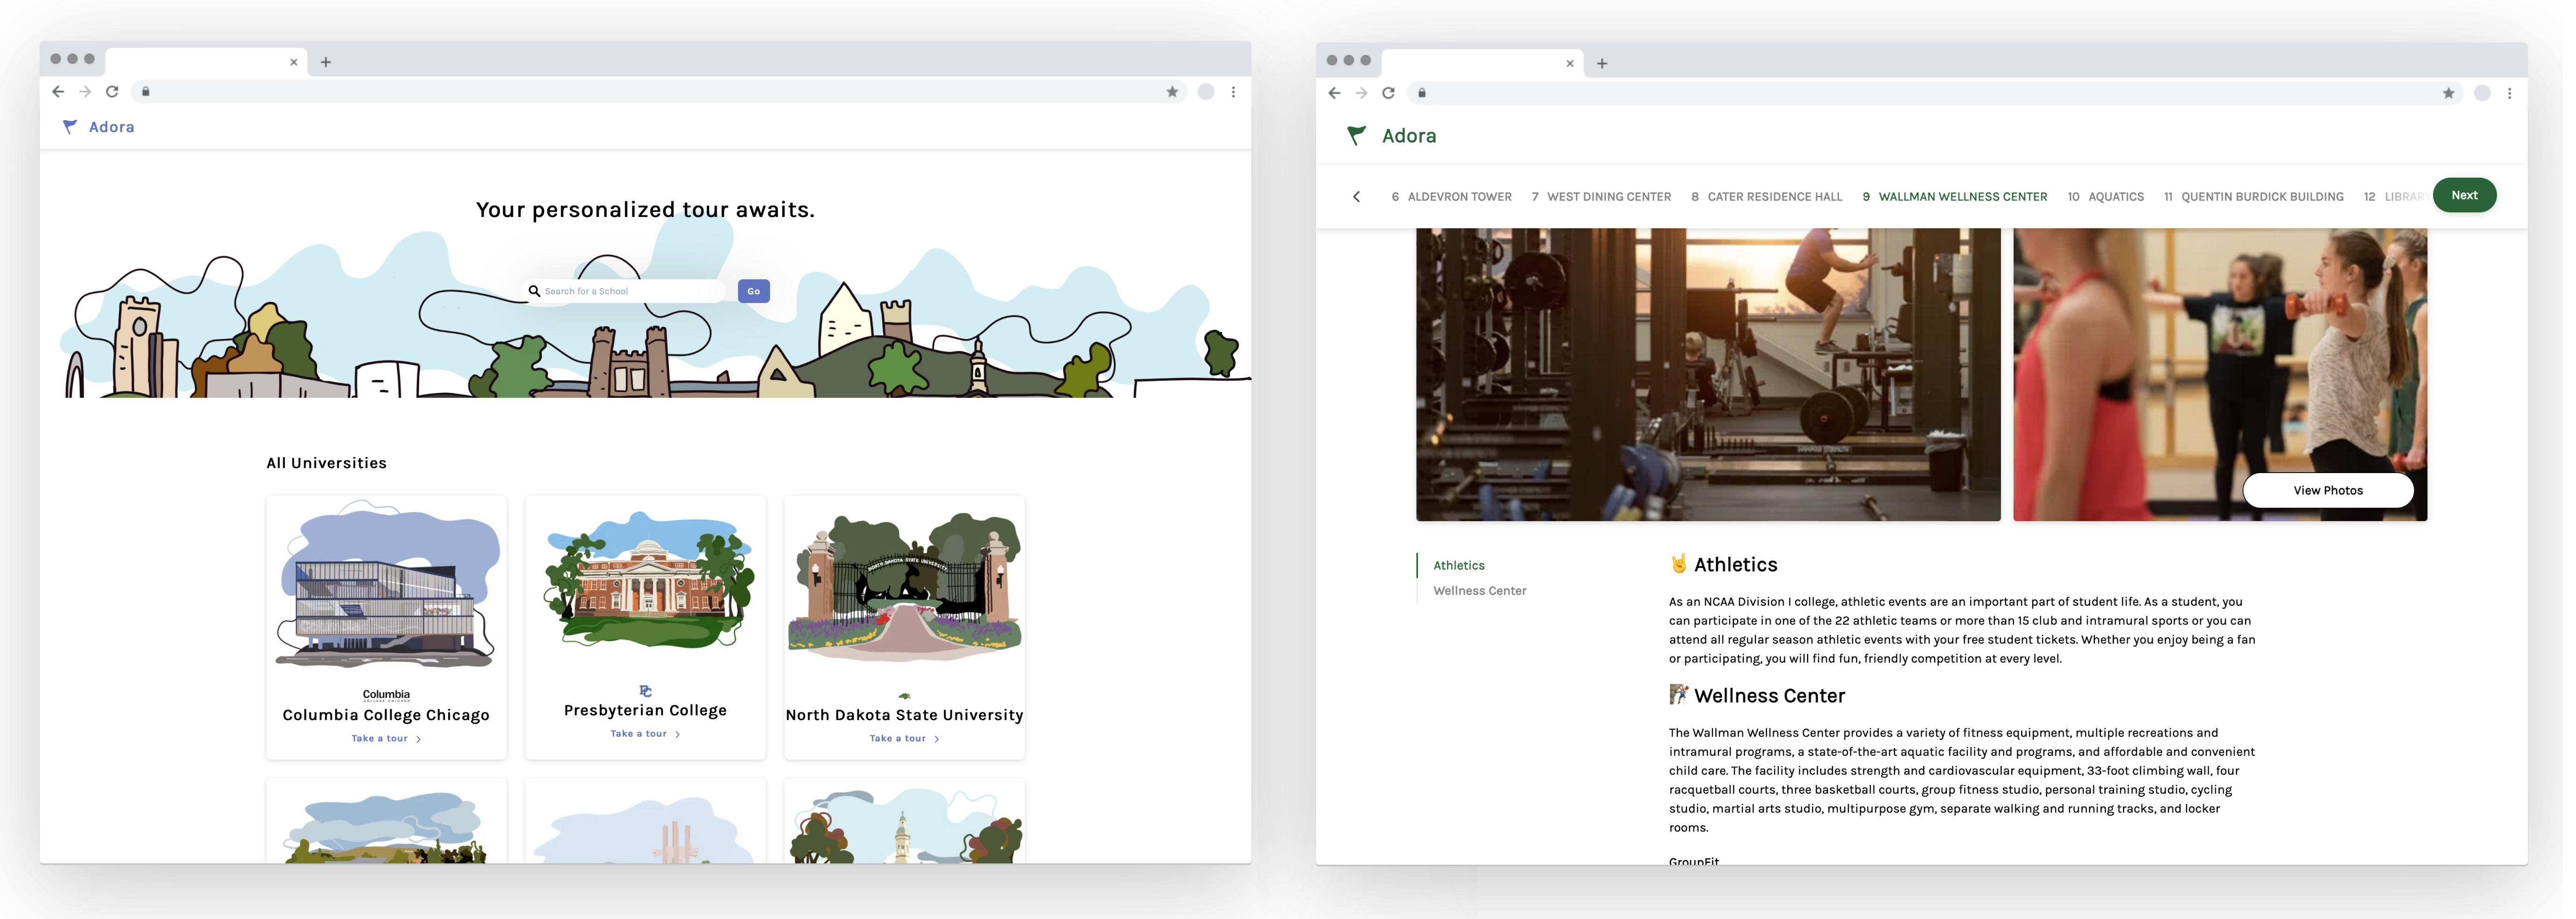Open a new tab in left browser window
This screenshot has width=2576, height=919.
click(326, 62)
